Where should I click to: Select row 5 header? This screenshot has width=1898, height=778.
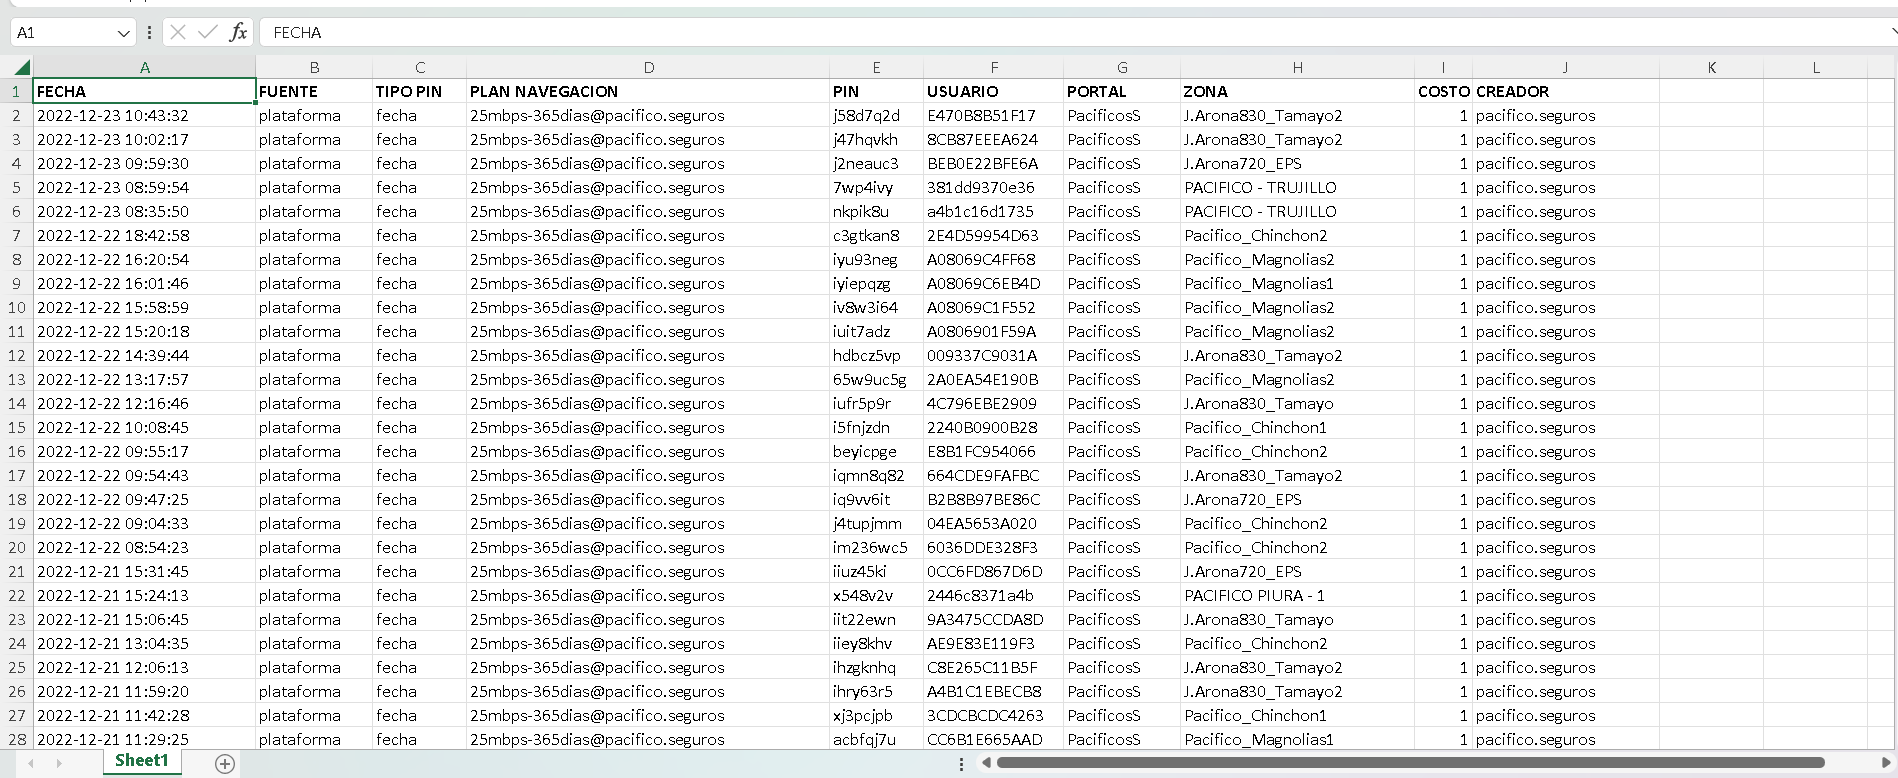coord(16,187)
